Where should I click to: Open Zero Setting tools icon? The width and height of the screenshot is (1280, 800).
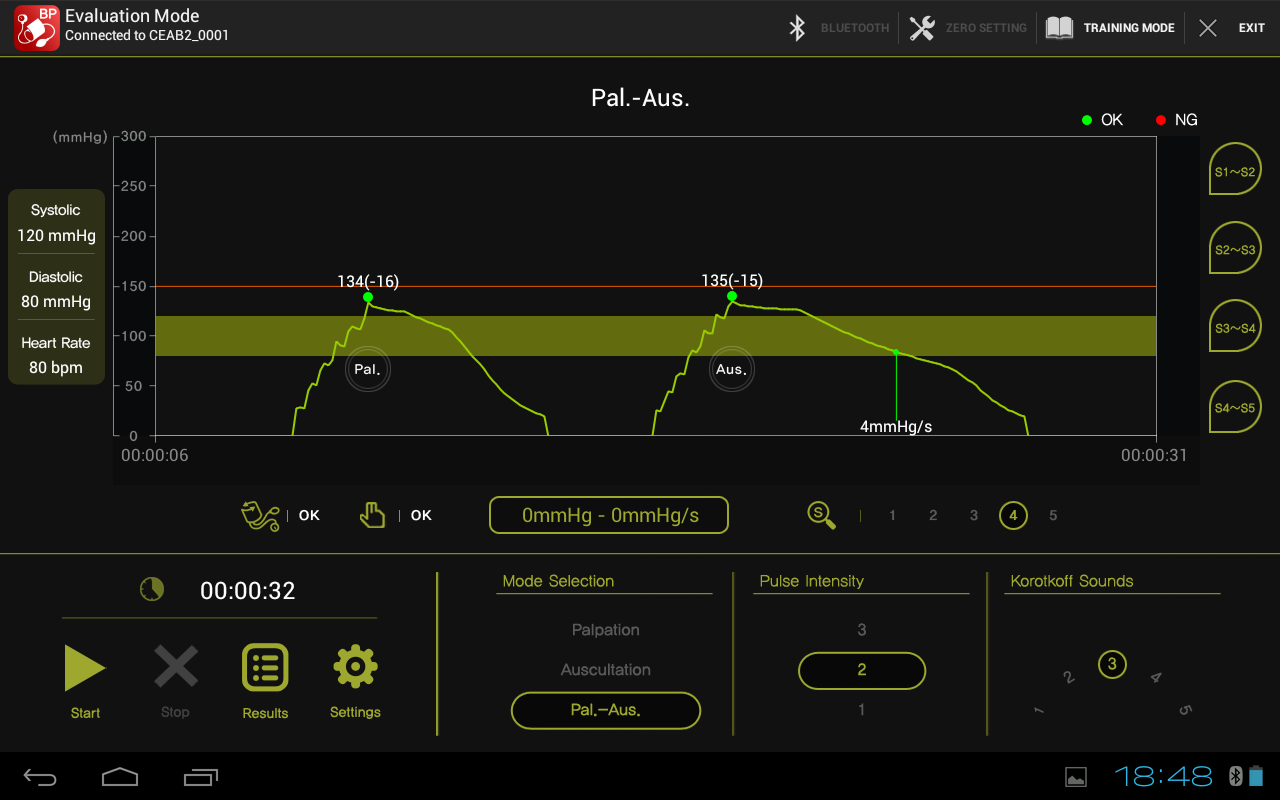pyautogui.click(x=922, y=28)
